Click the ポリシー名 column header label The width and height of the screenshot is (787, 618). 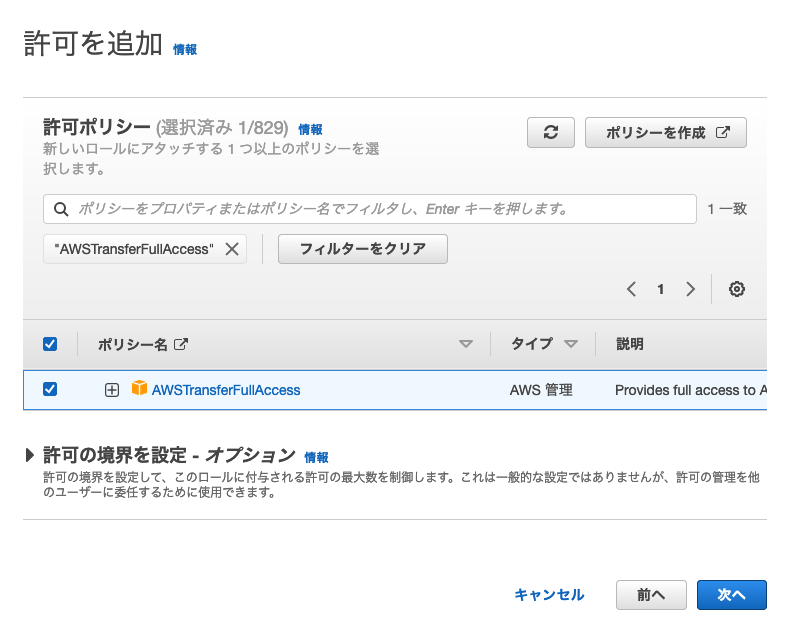pyautogui.click(x=133, y=344)
